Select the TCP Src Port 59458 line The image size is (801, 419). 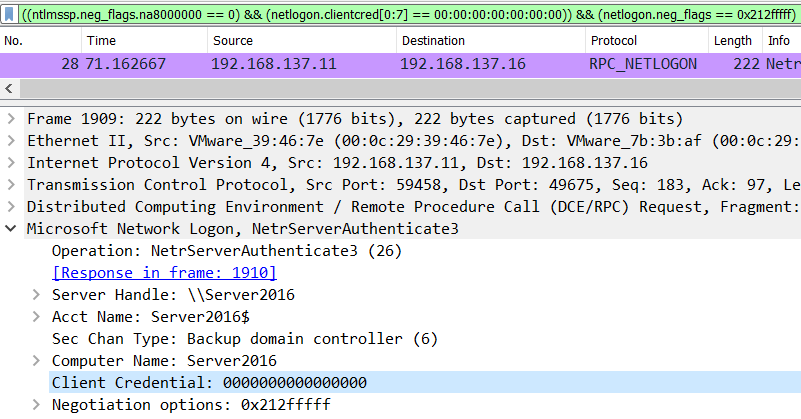pos(414,185)
